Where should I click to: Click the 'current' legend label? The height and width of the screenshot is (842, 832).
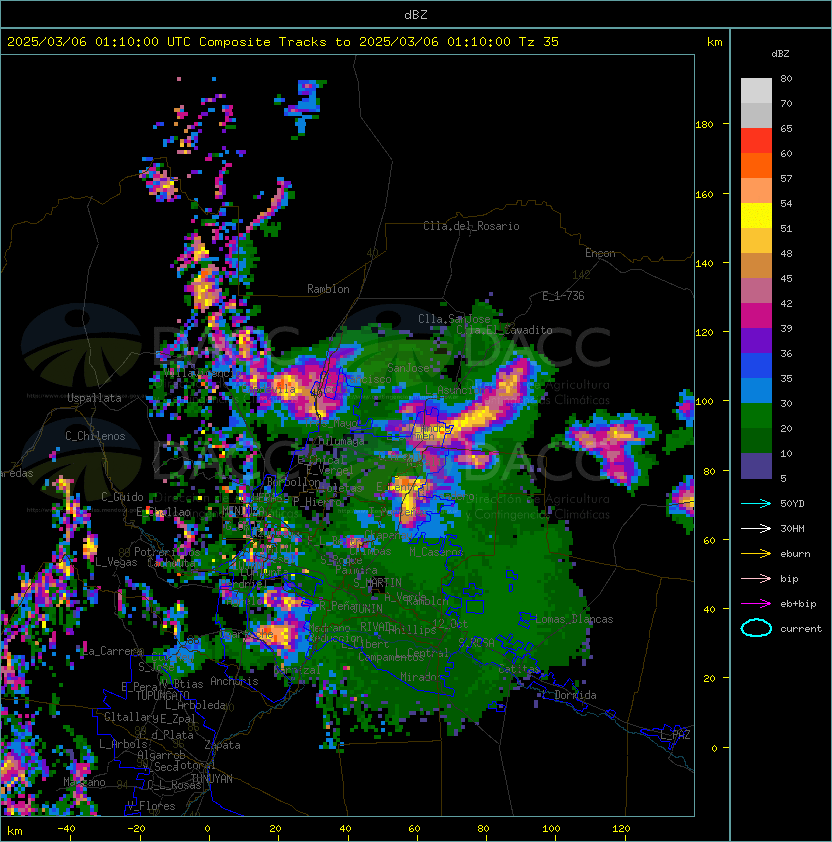801,629
